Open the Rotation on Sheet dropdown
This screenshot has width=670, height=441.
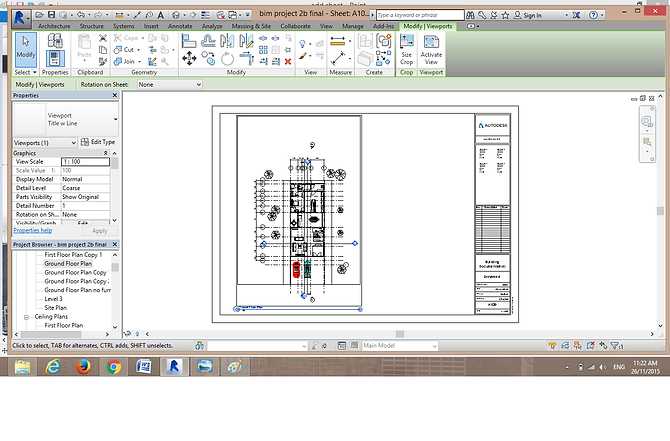pyautogui.click(x=170, y=85)
